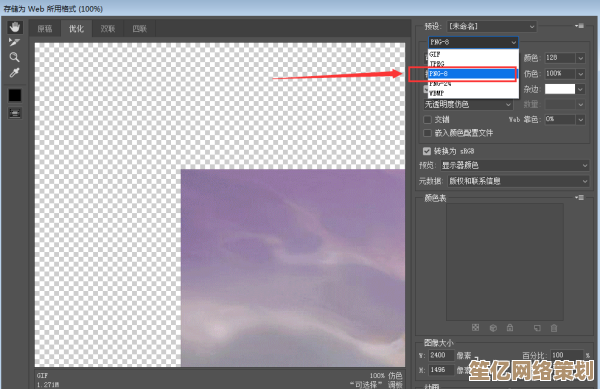Image resolution: width=600 pixels, height=389 pixels.
Task: Open the 预设 preset dropdown
Action: point(491,26)
